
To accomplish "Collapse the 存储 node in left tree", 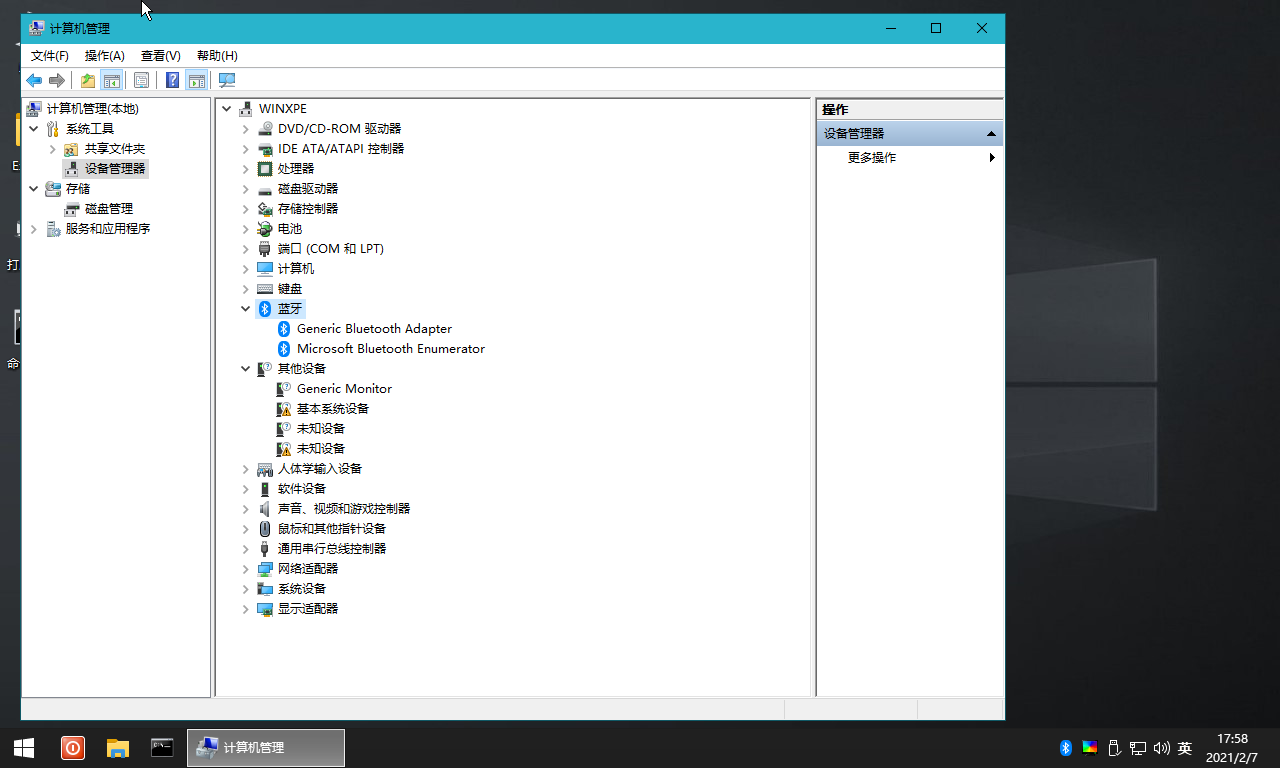I will pyautogui.click(x=34, y=189).
